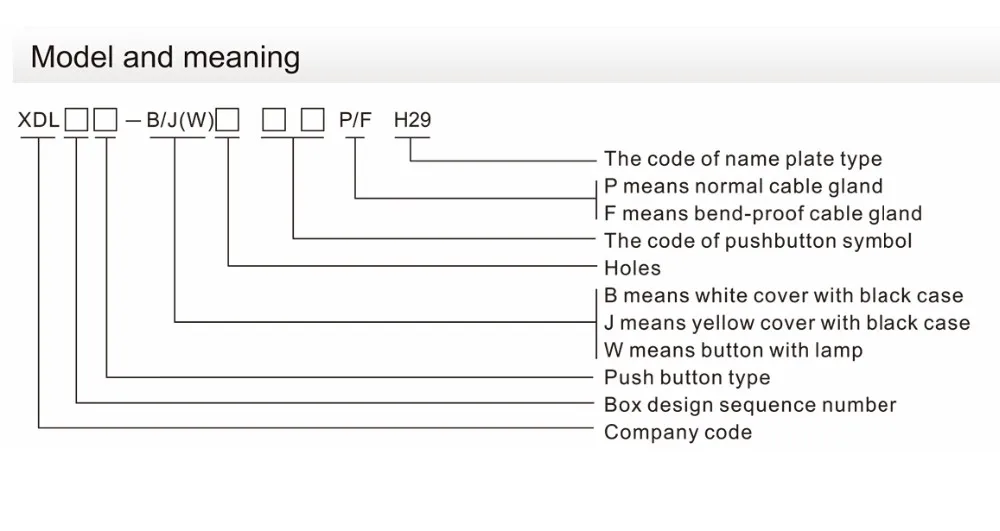Select the first empty box right after XDL
The height and width of the screenshot is (531, 1000).
click(x=76, y=122)
